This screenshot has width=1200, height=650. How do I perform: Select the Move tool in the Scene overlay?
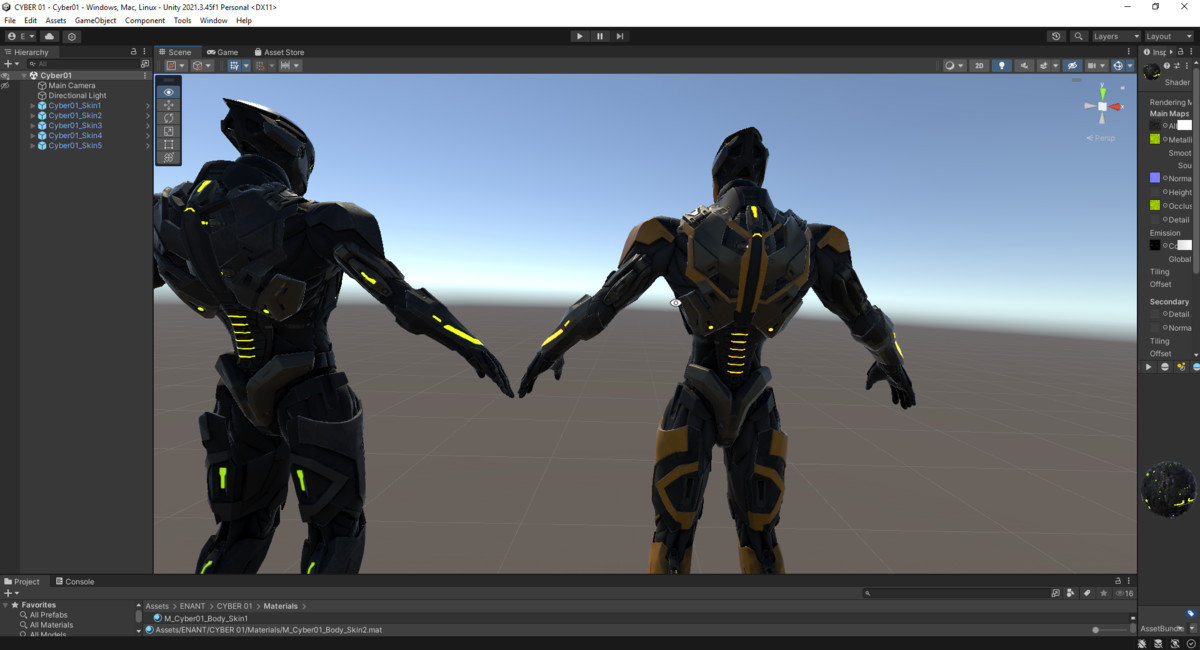(168, 104)
